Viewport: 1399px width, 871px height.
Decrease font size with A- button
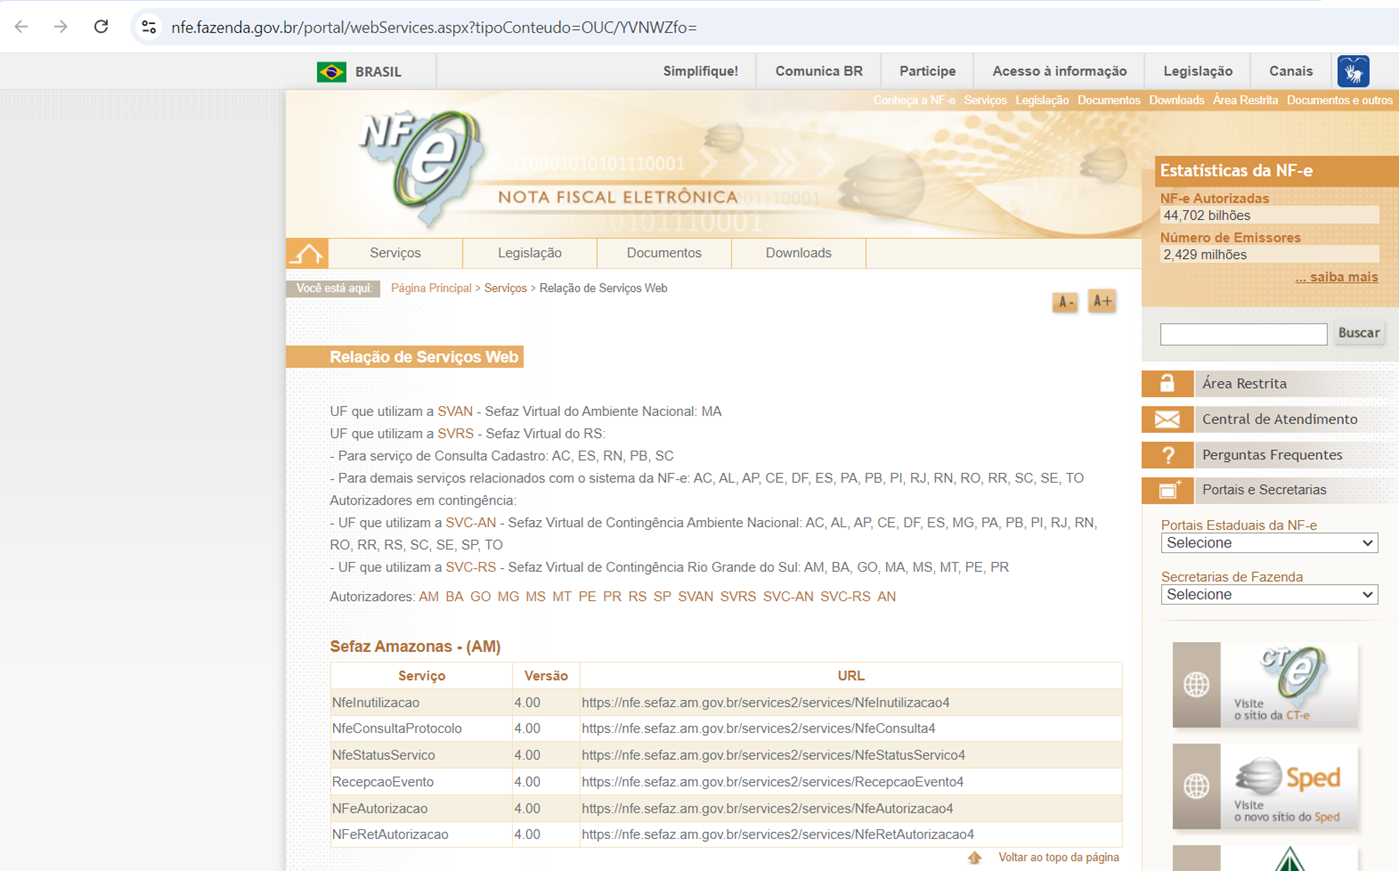(1065, 302)
